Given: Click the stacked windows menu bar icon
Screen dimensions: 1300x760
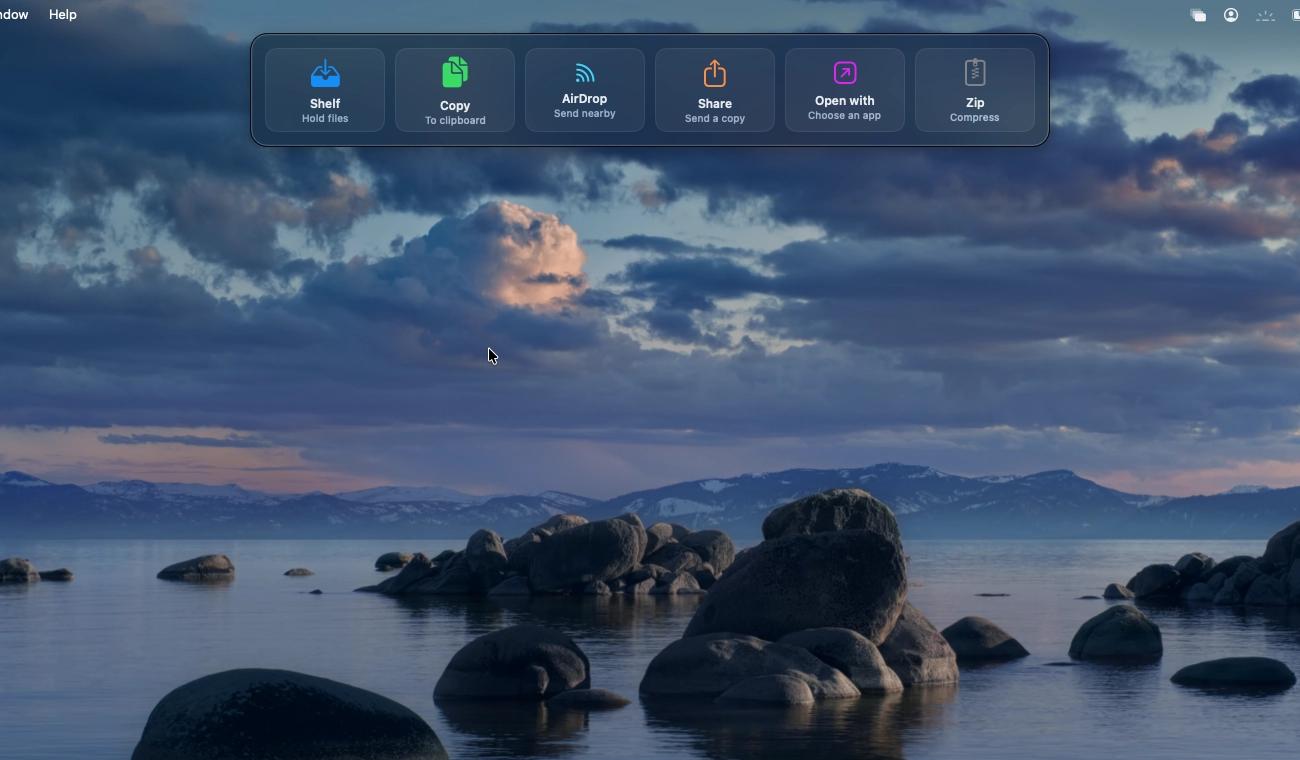Looking at the screenshot, I should pos(1198,15).
